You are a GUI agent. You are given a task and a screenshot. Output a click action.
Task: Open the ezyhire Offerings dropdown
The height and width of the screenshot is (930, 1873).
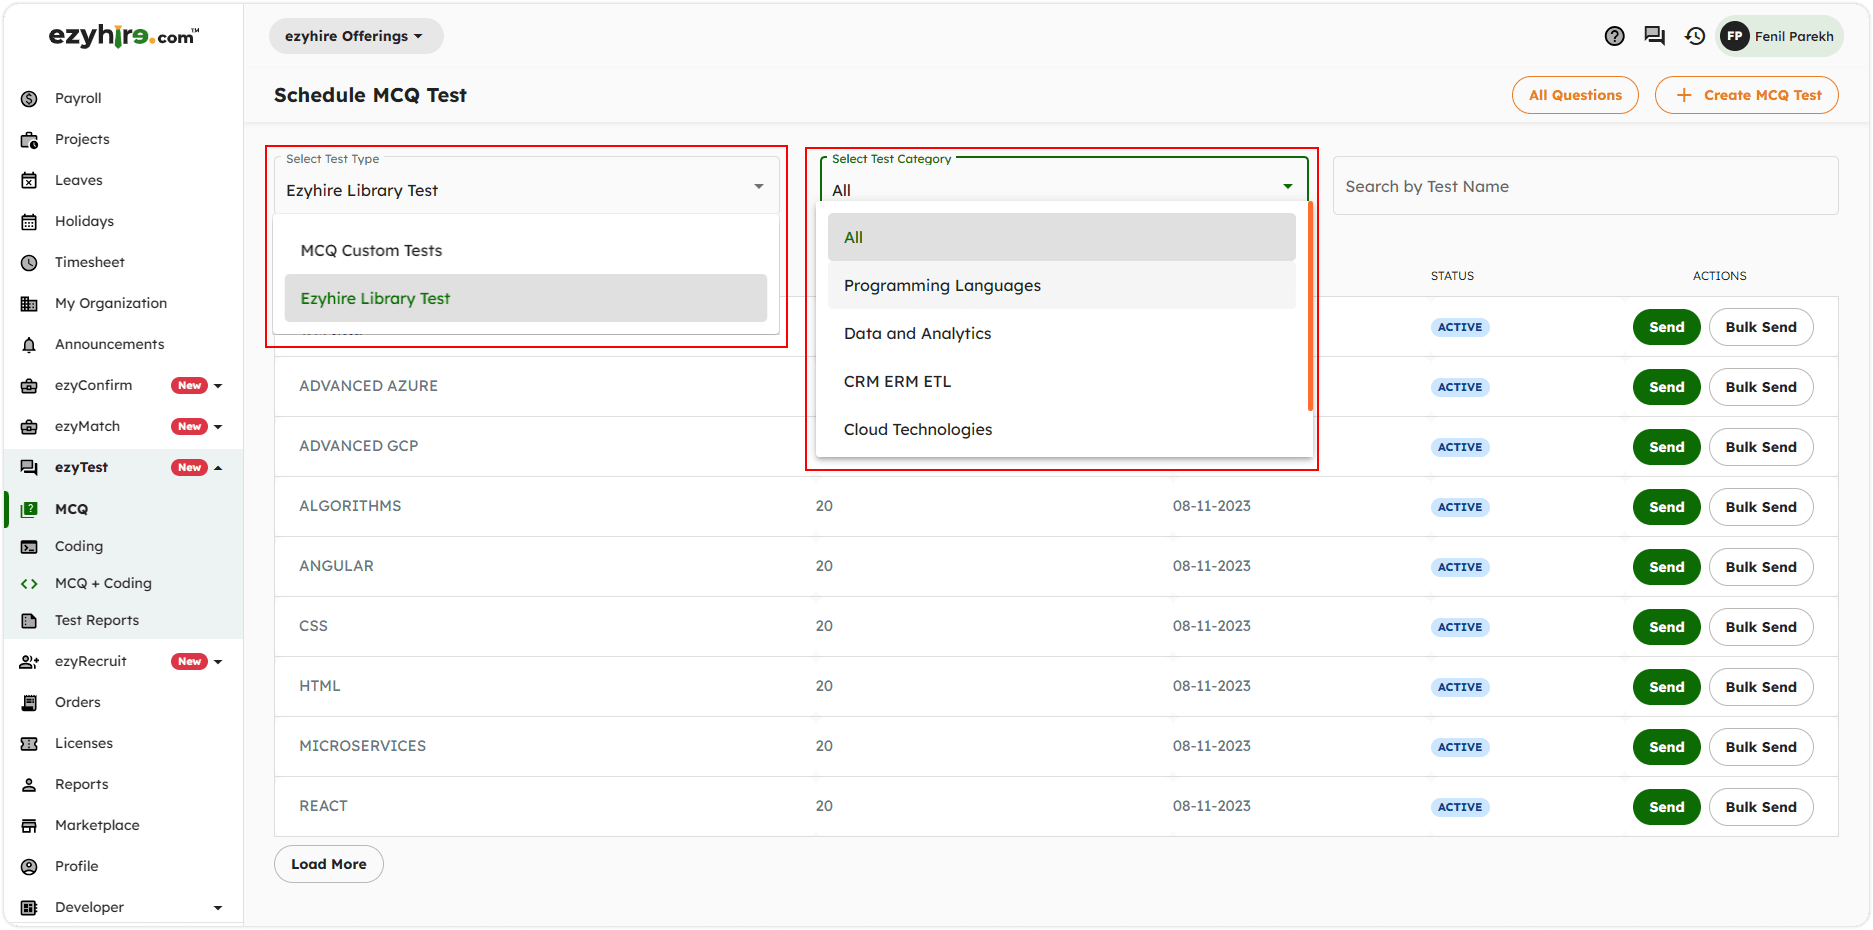pos(355,36)
